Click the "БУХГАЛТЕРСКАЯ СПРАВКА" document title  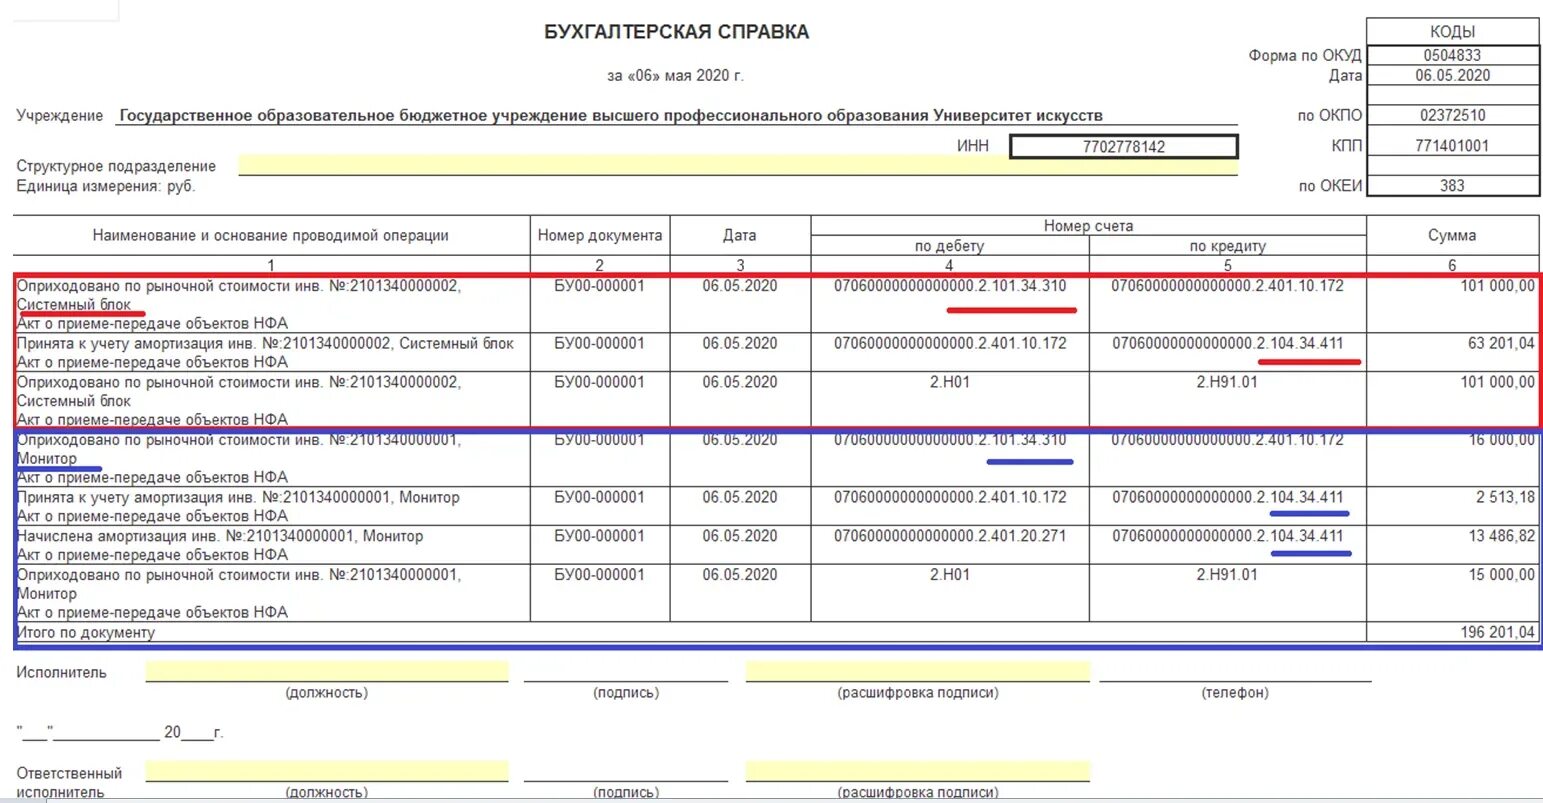pos(676,32)
